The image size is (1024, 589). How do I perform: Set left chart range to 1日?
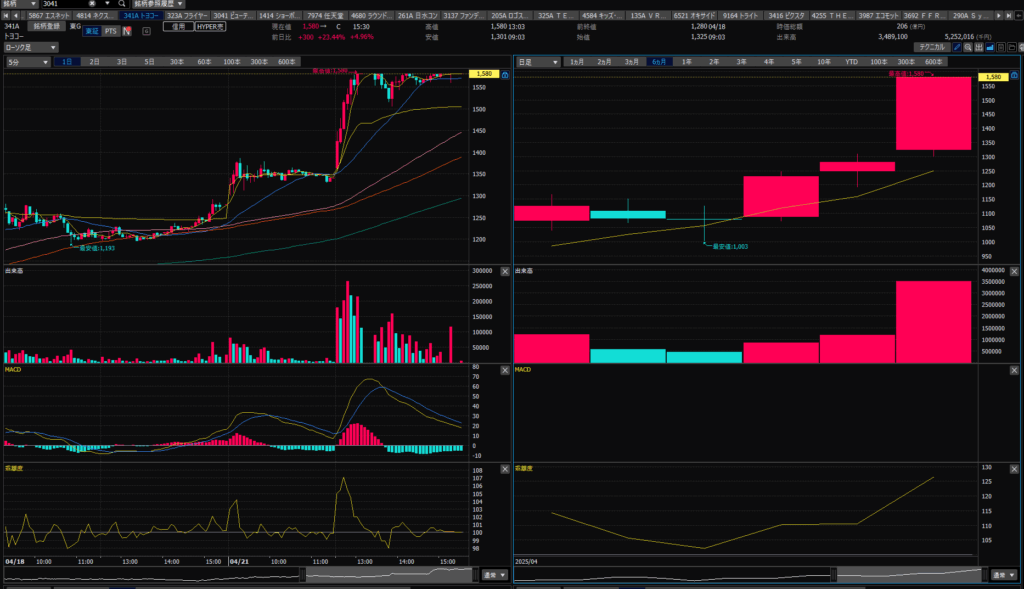[x=67, y=62]
